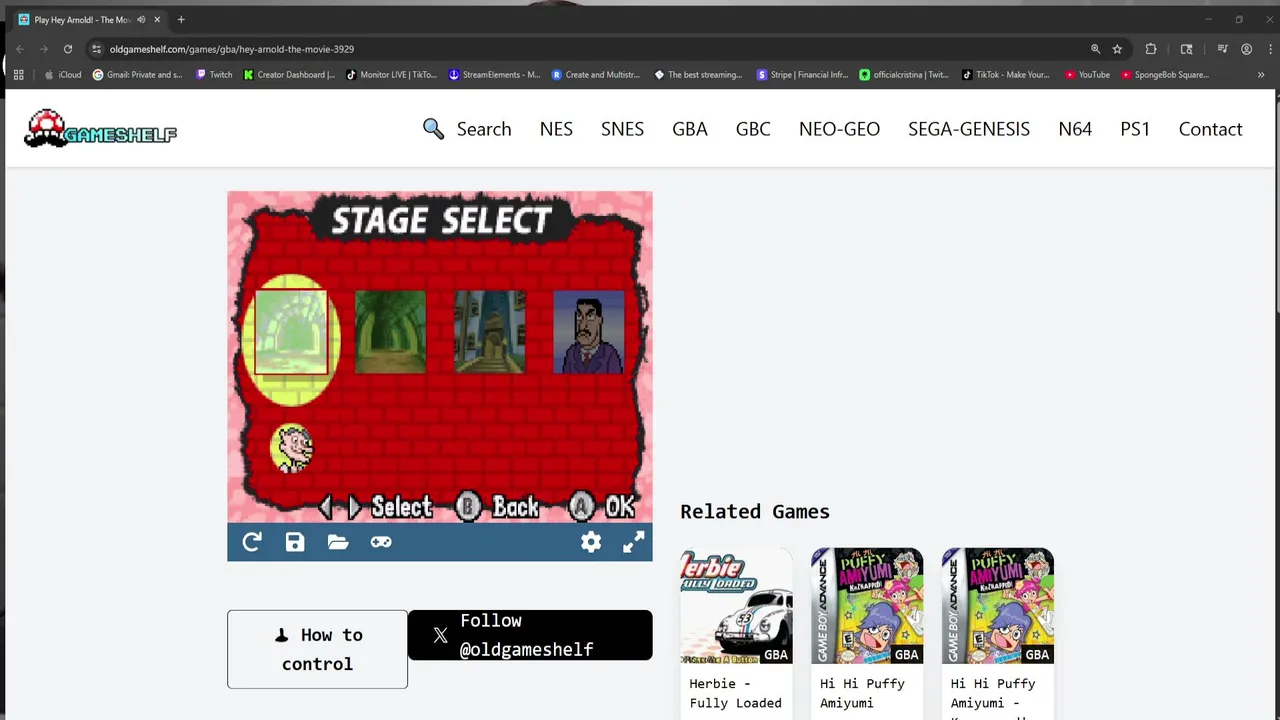Open the iCloud bookmark
This screenshot has height=720, width=1280.
[63, 75]
